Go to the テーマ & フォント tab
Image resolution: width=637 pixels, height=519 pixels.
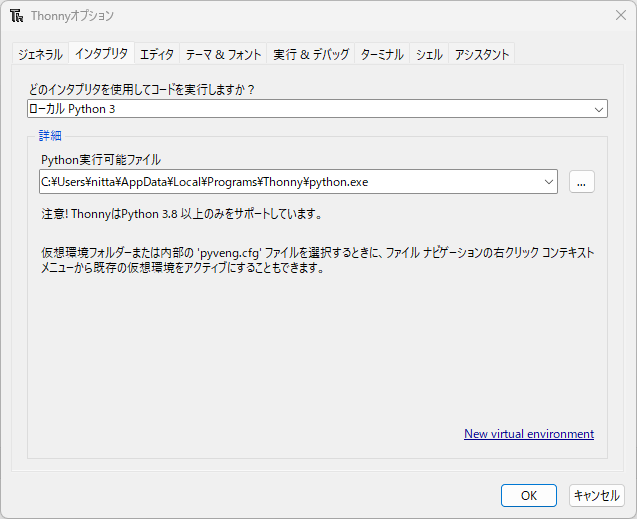(x=223, y=54)
